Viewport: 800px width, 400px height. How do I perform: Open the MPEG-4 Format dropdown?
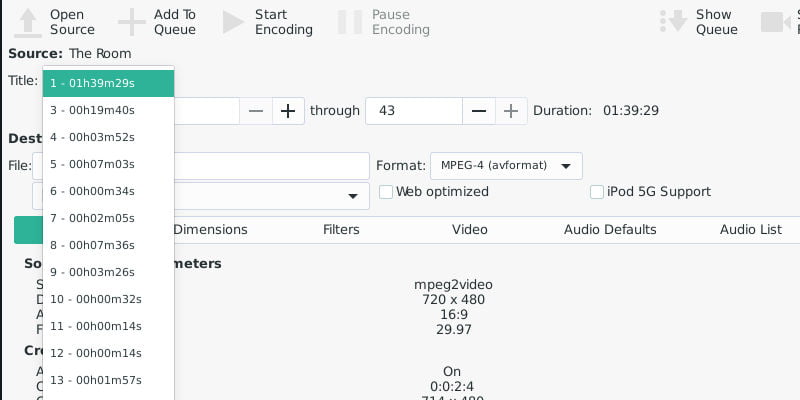click(x=505, y=166)
